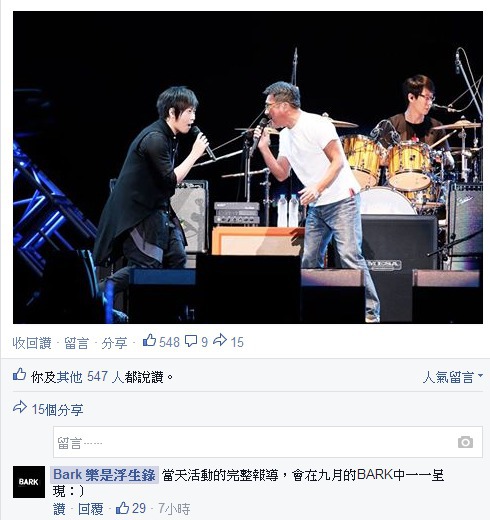490x520 pixels.
Task: Click 回覆 on the Bark comment
Action: [91, 509]
